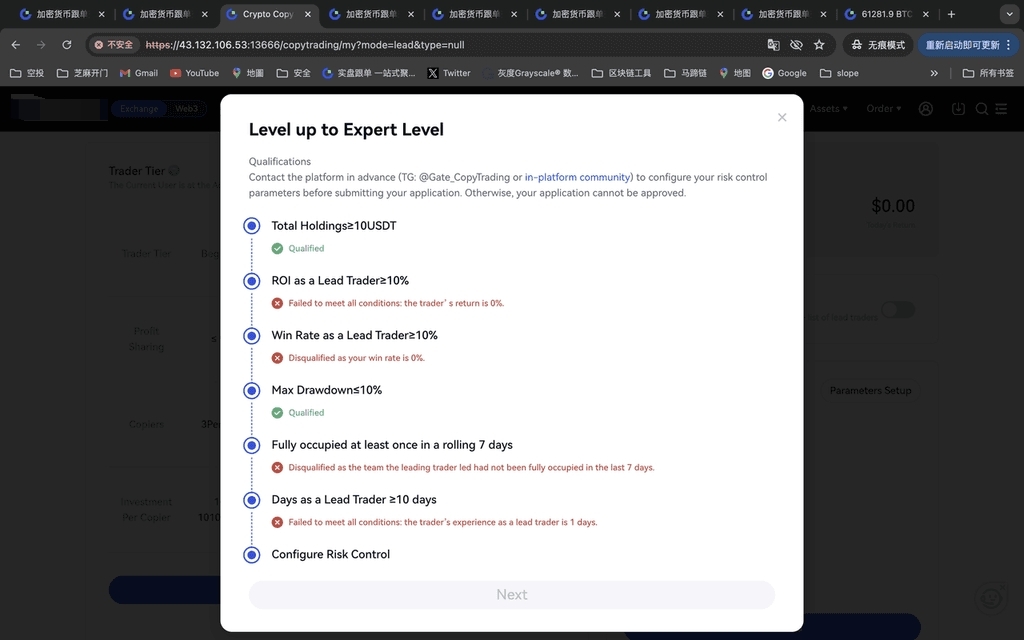
Task: Reload the page with the refresh icon
Action: pyautogui.click(x=67, y=45)
